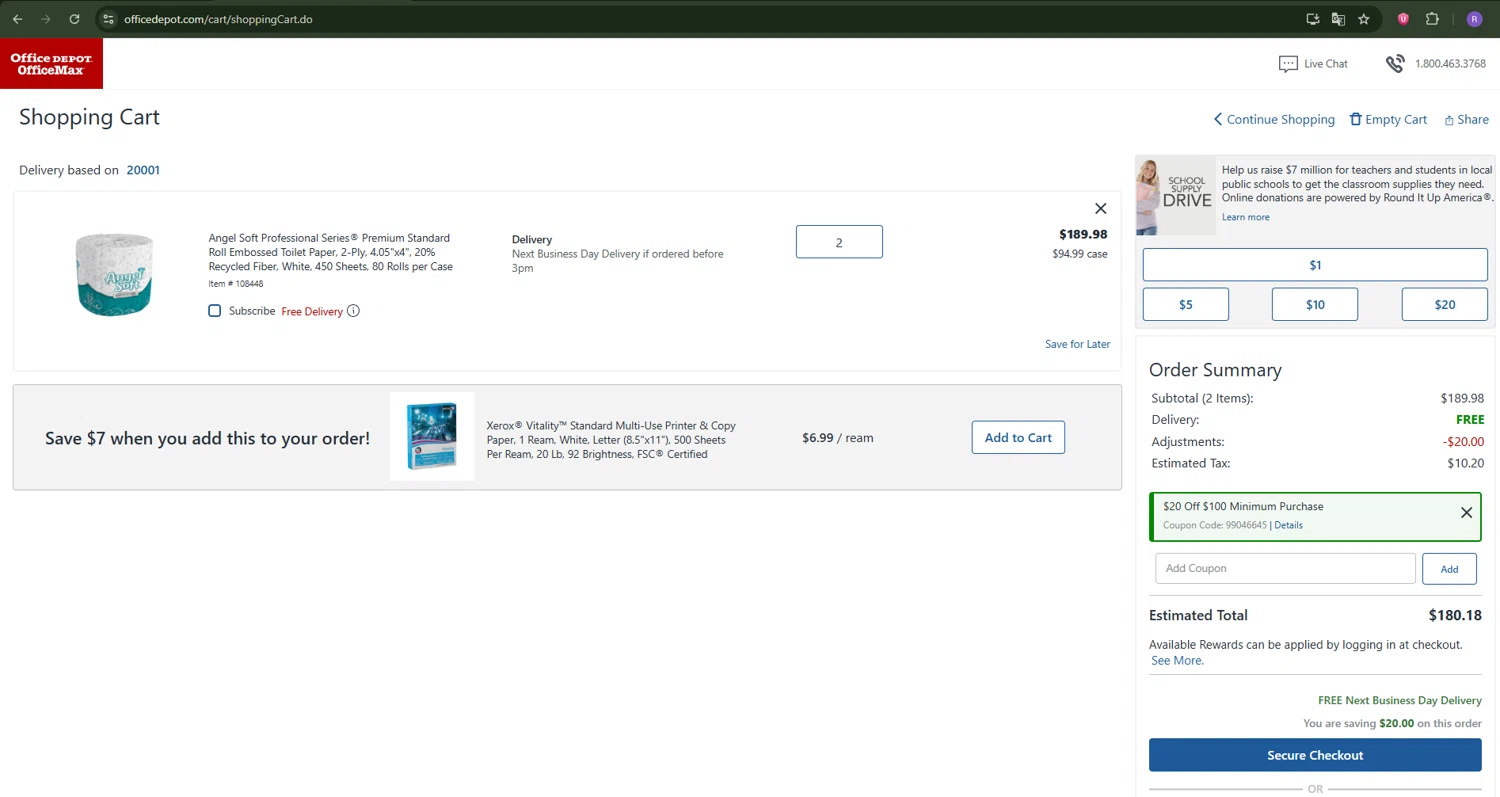
Task: Click Continue Shopping link
Action: (x=1274, y=119)
